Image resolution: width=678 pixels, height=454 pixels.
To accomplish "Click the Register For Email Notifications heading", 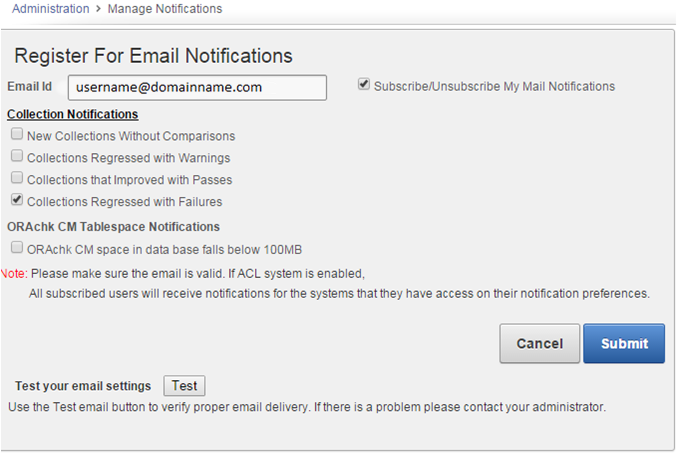I will point(154,55).
